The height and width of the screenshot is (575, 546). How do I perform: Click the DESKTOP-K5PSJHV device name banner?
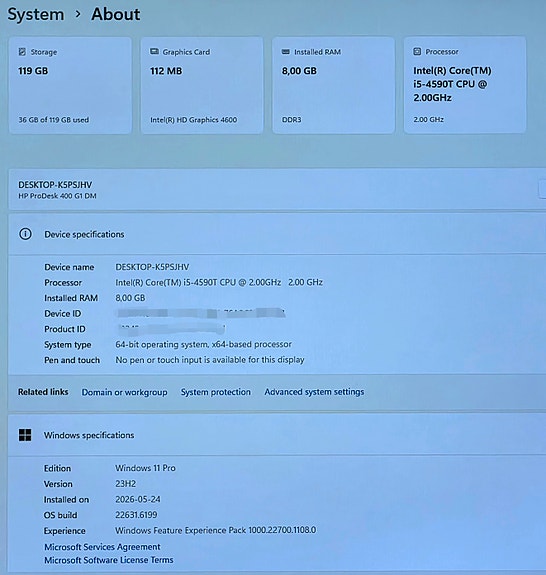tap(277, 189)
